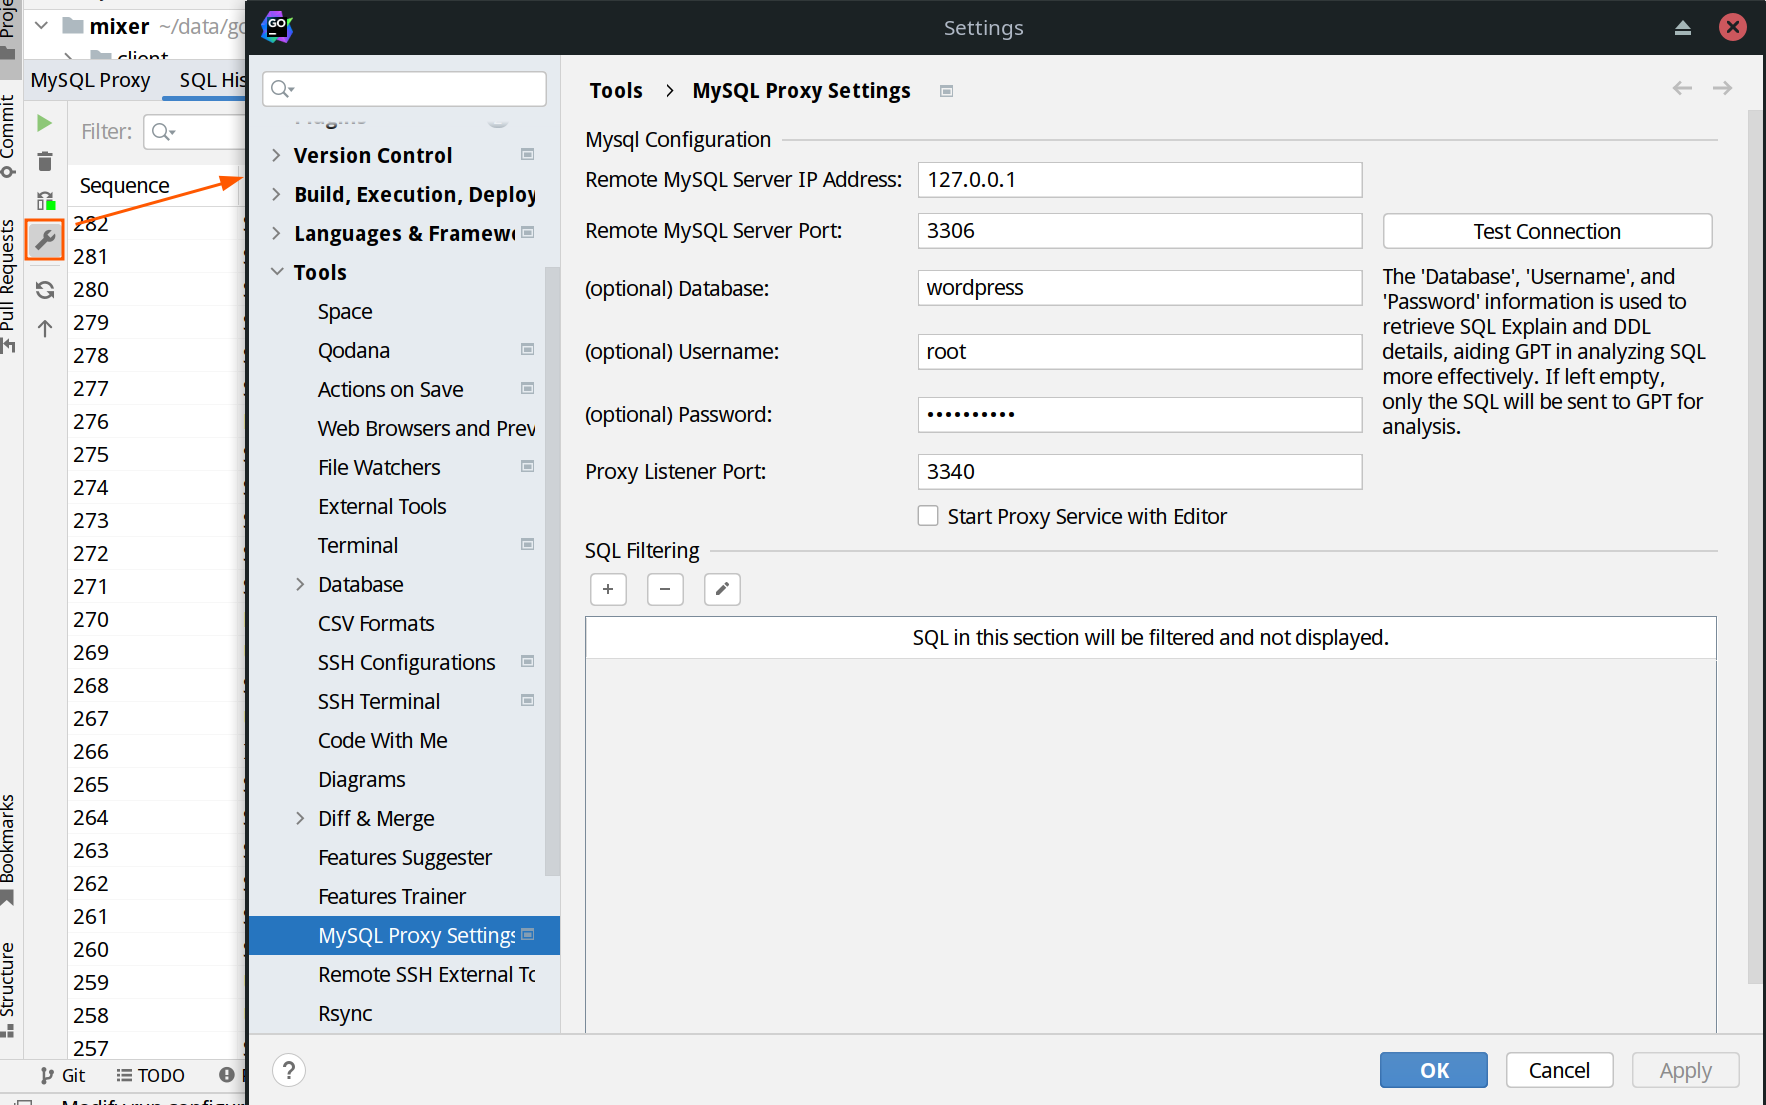Remove the SQL filter with minus icon
Viewport: 1766px width, 1105px height.
[665, 589]
